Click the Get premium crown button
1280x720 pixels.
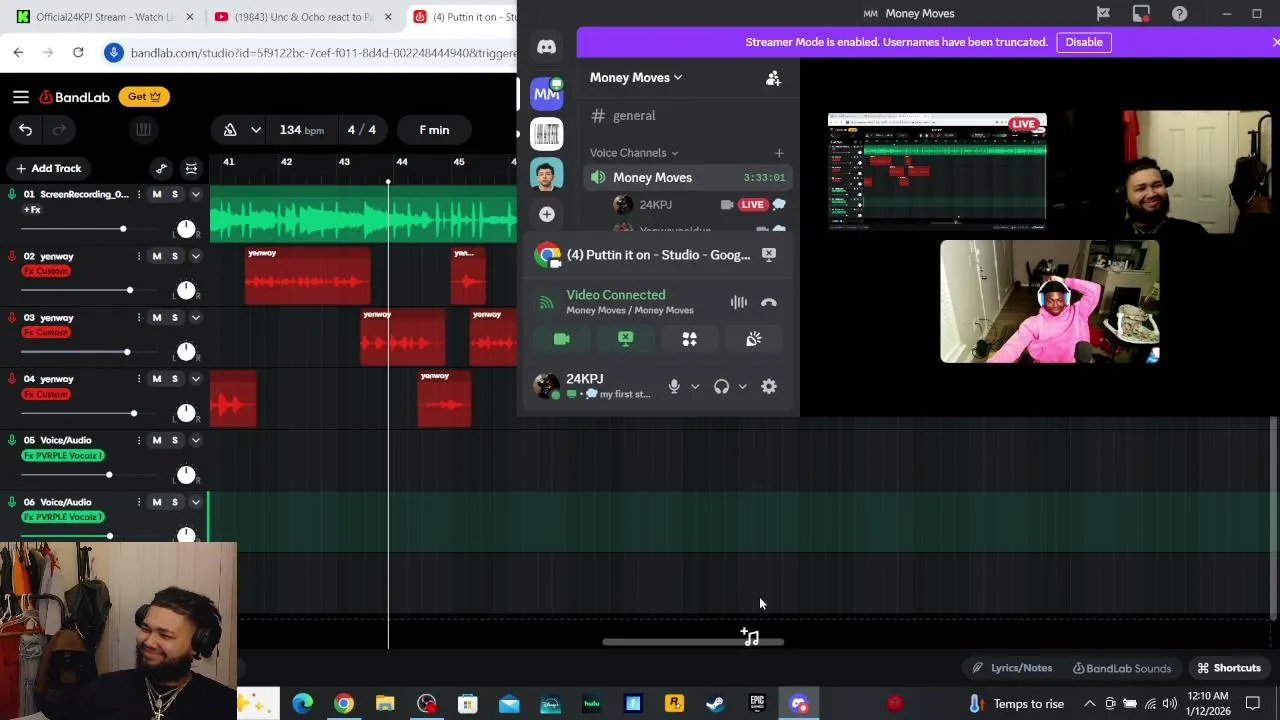[x=144, y=97]
